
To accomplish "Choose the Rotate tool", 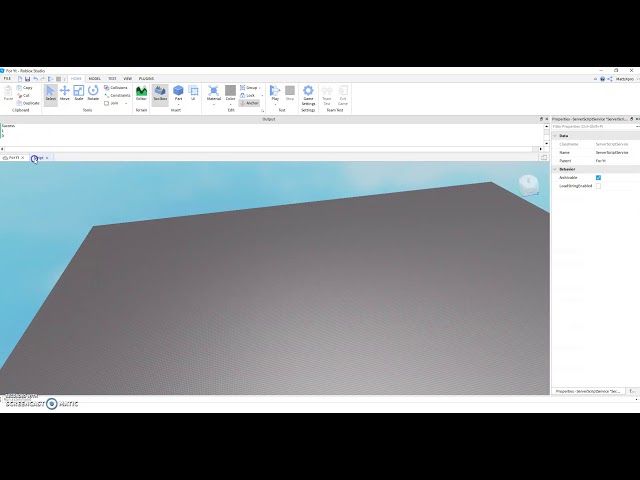I will coord(93,93).
